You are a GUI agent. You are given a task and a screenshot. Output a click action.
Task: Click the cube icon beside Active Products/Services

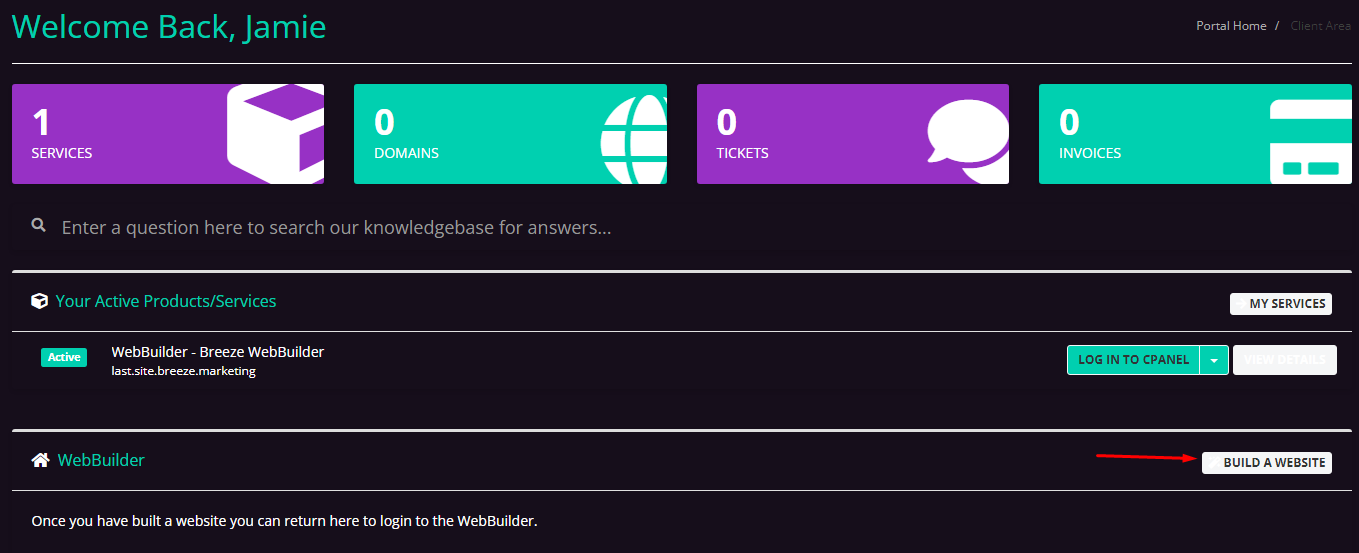tap(40, 301)
